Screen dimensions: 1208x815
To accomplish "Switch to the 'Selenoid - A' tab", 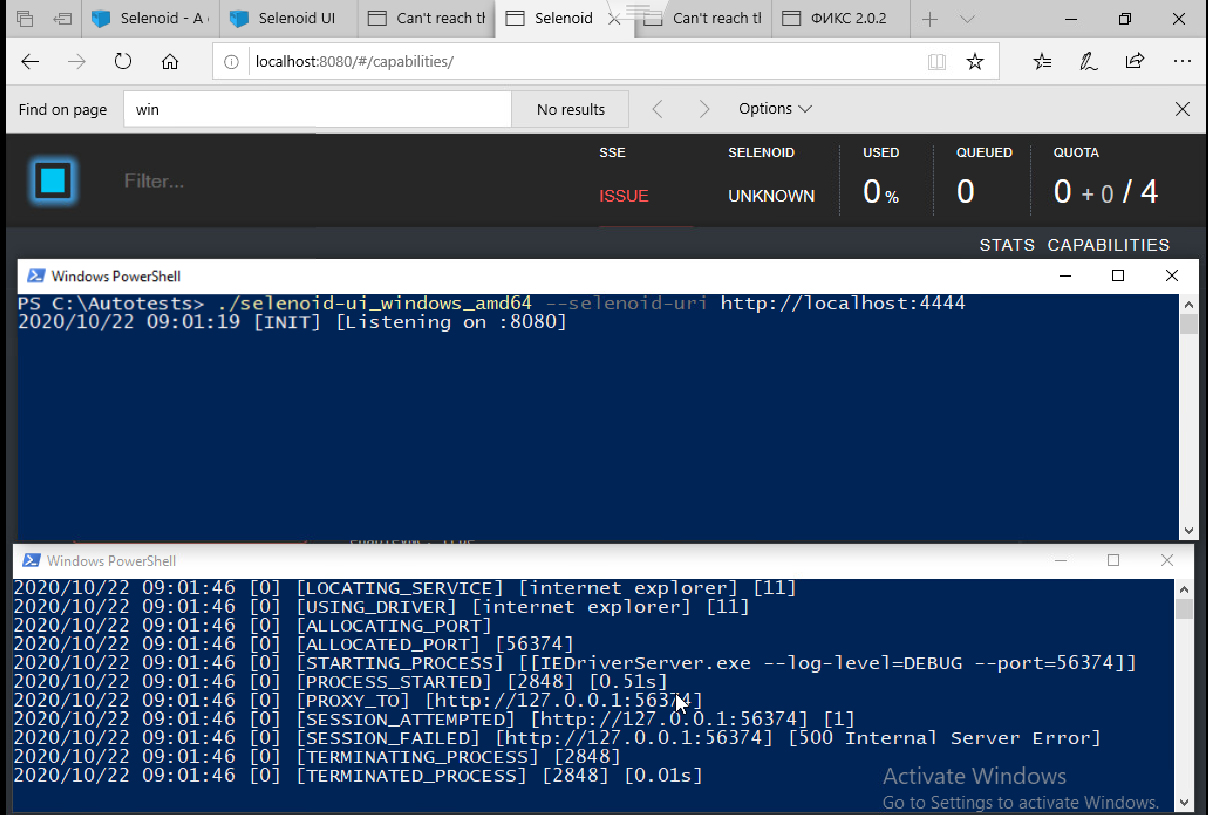I will coord(150,18).
